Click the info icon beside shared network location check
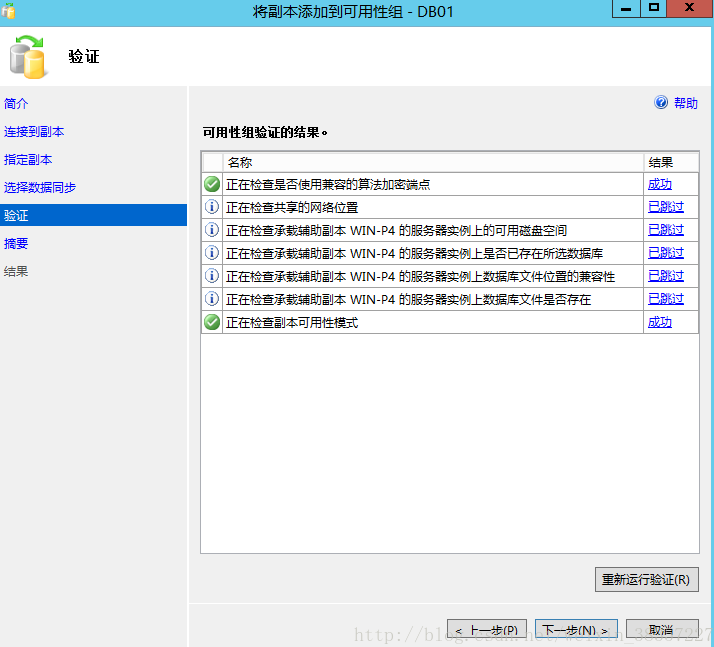 click(x=212, y=207)
